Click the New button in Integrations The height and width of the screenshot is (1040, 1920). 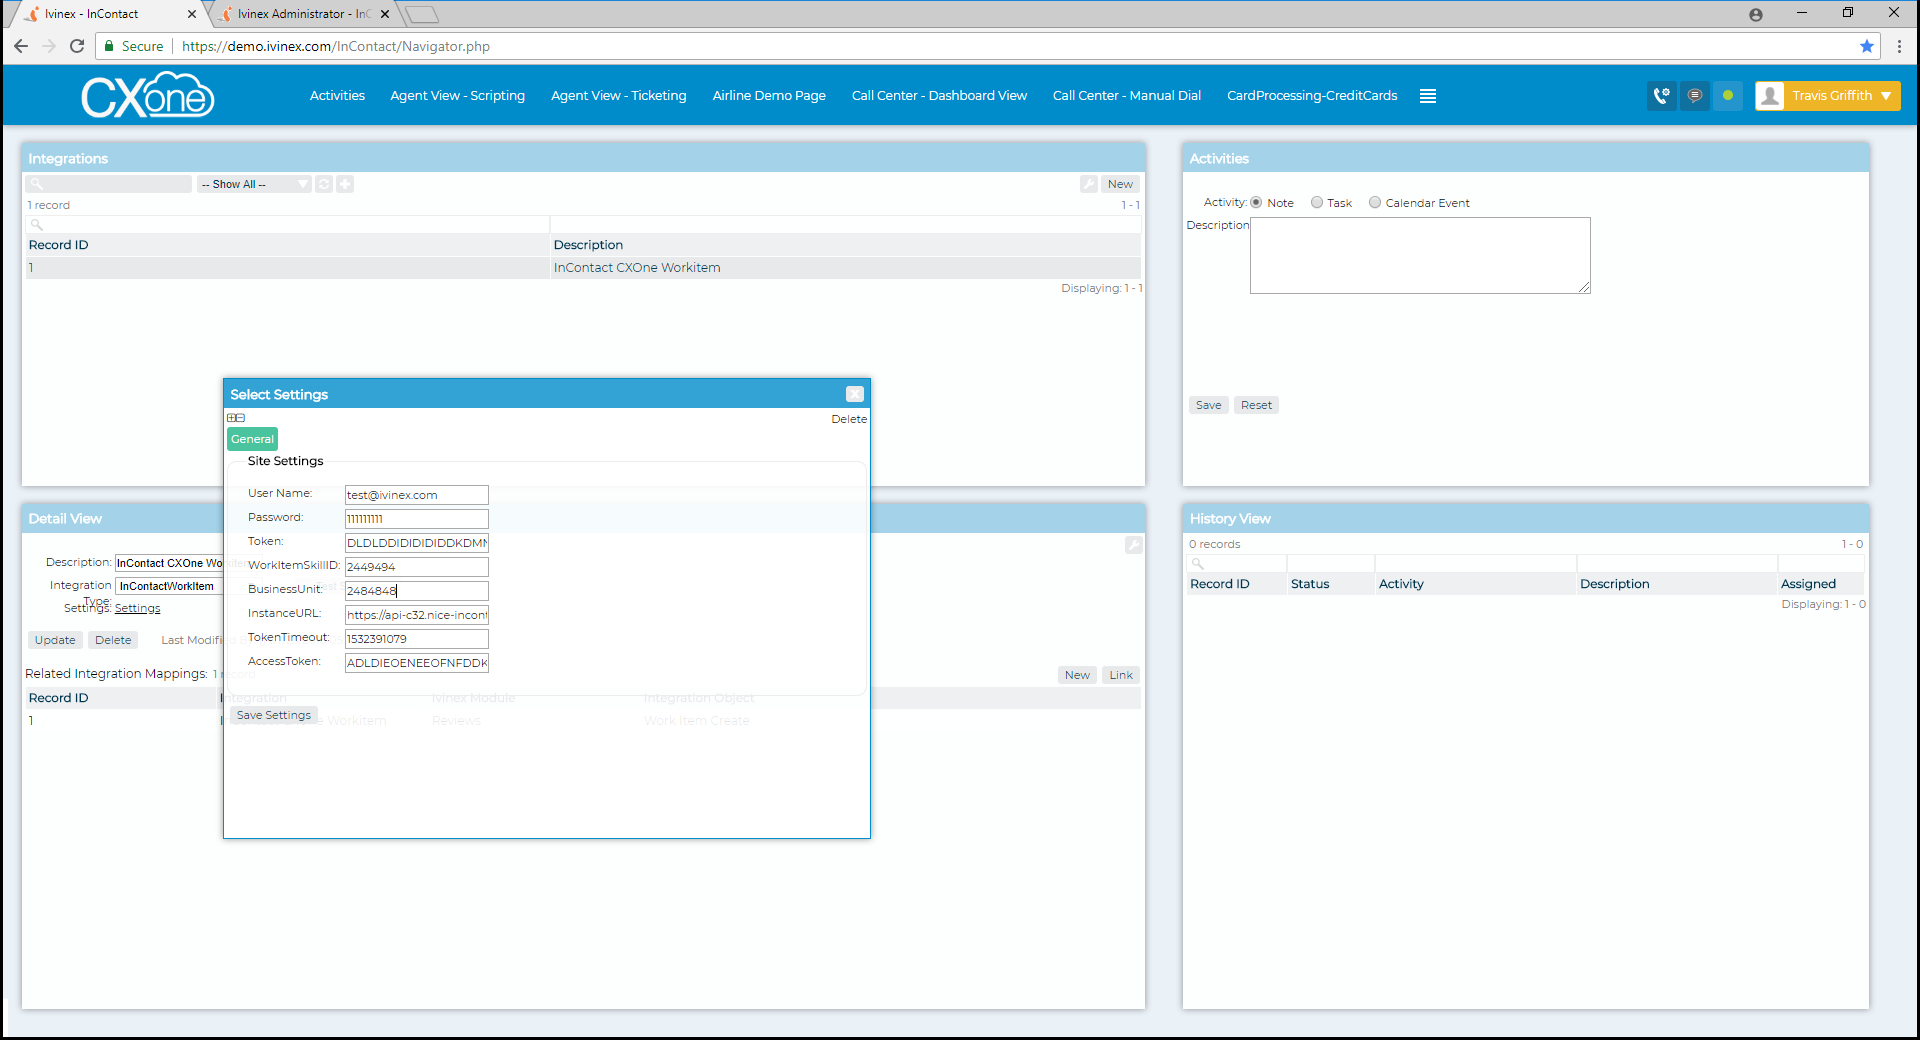1120,184
